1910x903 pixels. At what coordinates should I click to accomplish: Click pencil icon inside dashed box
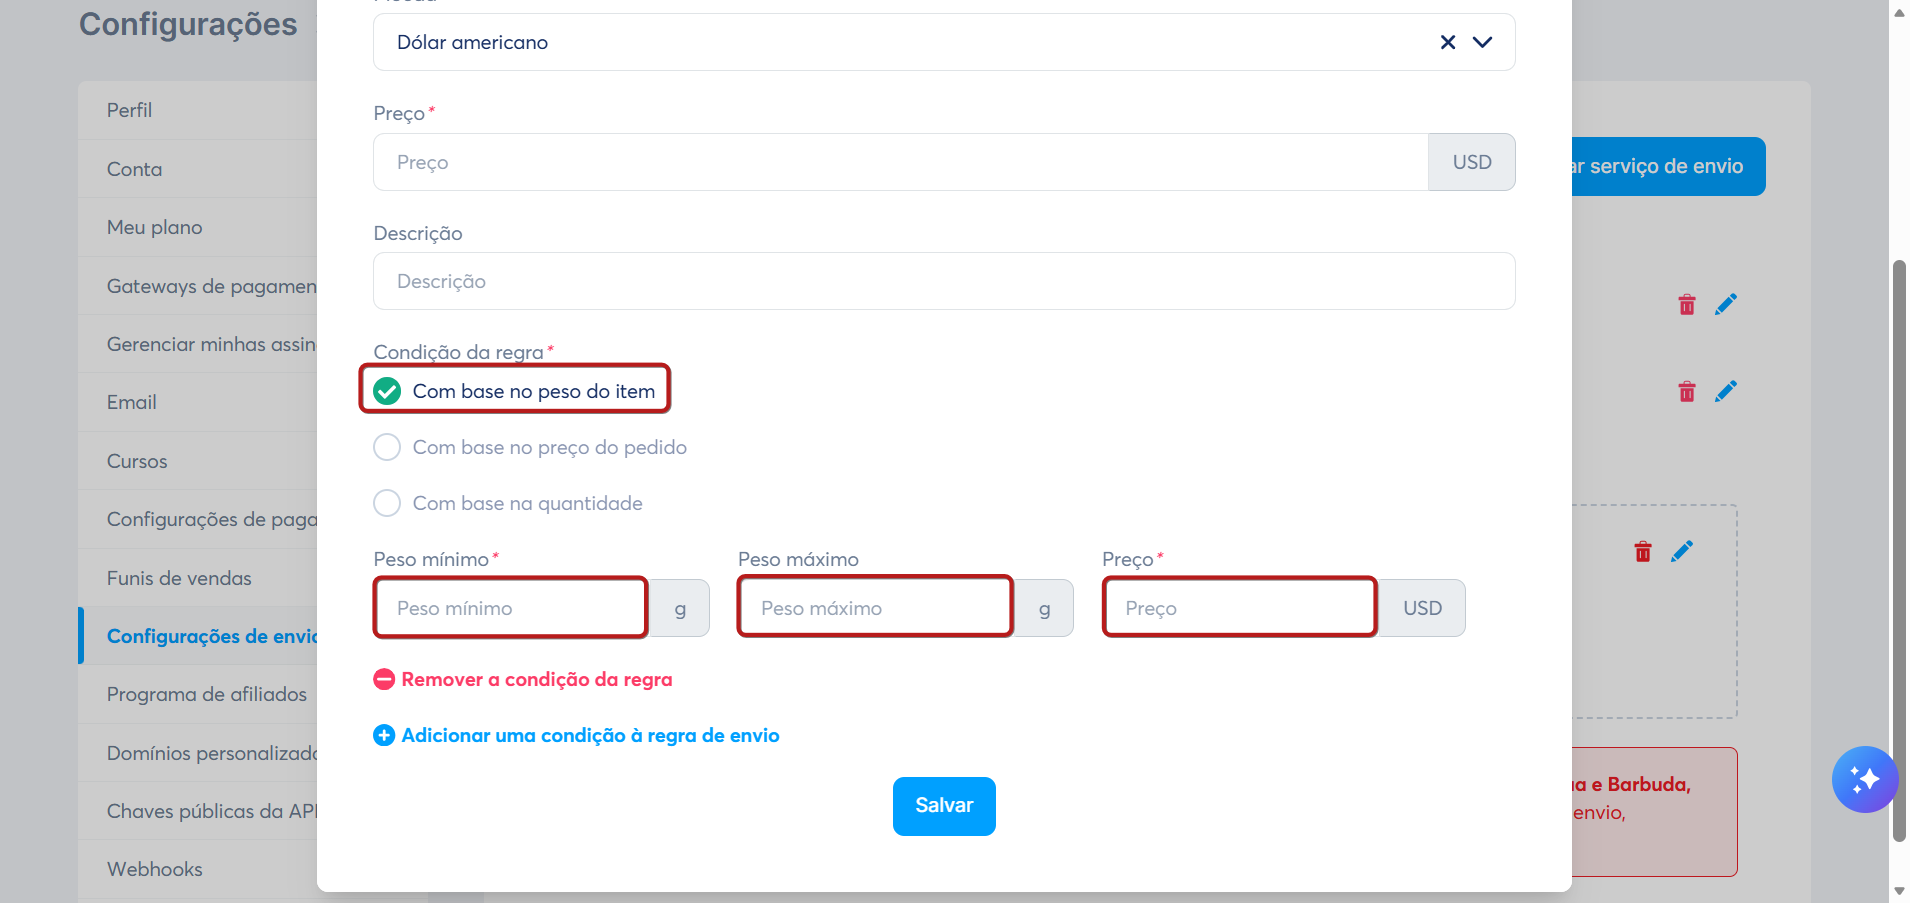1682,552
